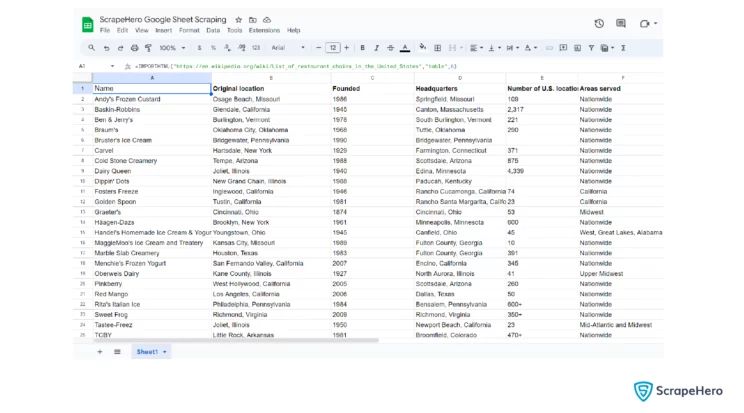Click the functions sigma icon
Screen dimensions: 744x413
tap(623, 48)
